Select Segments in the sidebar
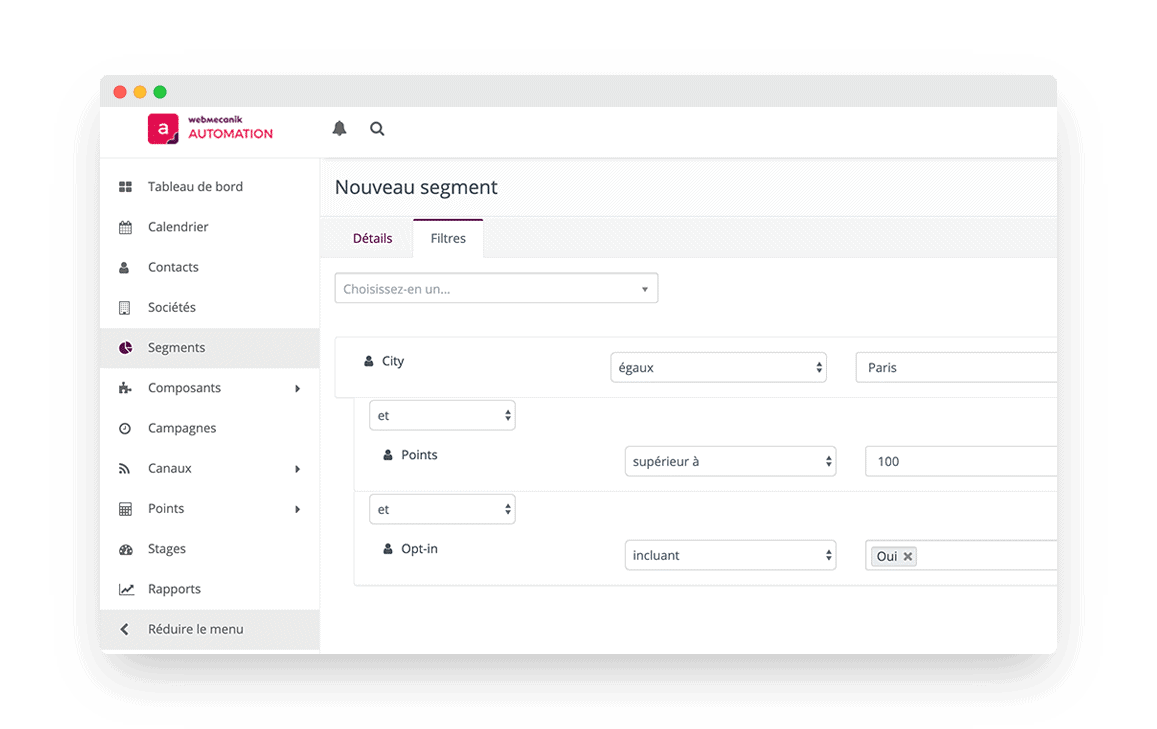This screenshot has width=1157, height=729. (210, 348)
